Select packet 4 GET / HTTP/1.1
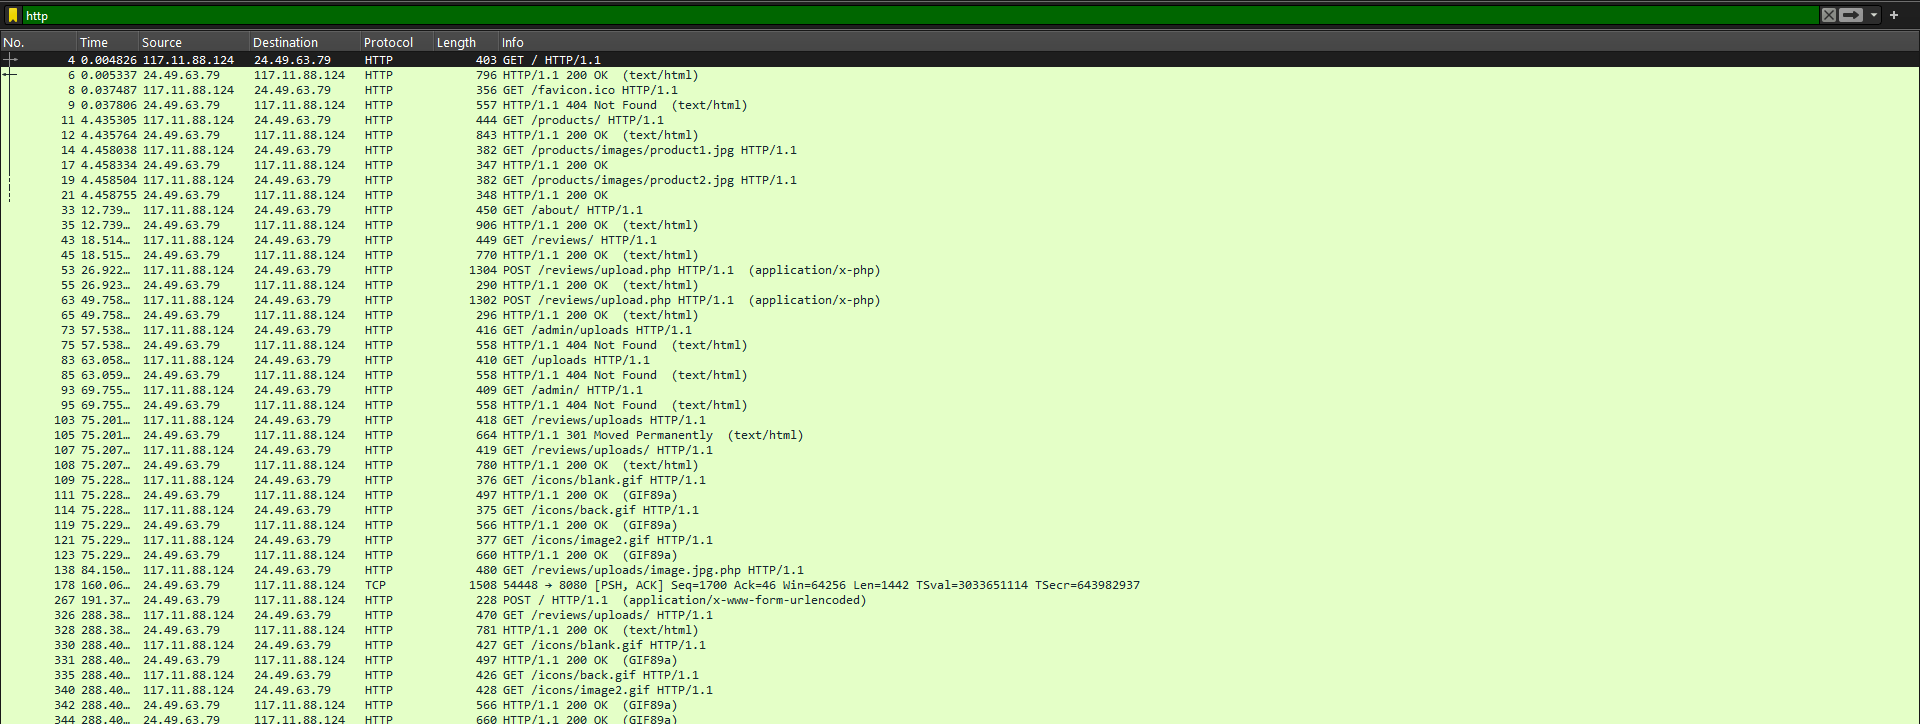This screenshot has height=724, width=1920. (x=960, y=60)
